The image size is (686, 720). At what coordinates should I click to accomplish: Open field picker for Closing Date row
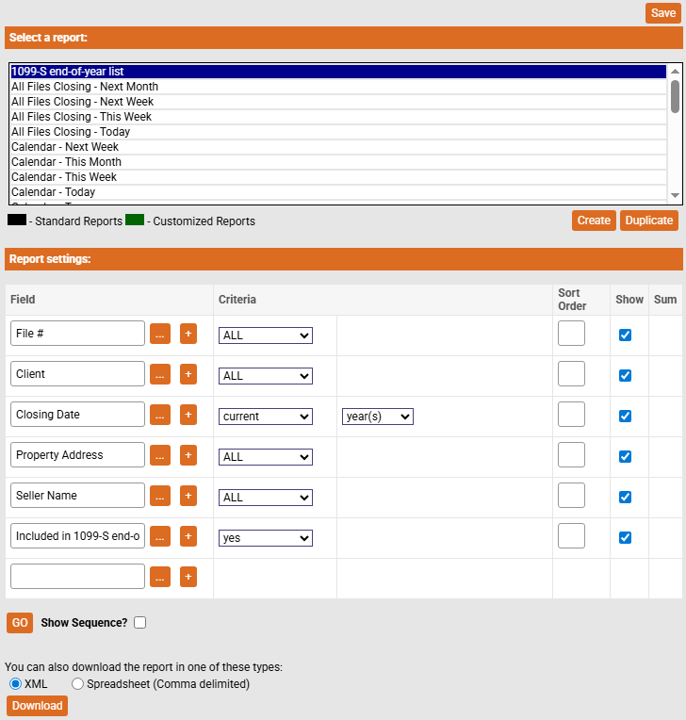[x=160, y=415]
